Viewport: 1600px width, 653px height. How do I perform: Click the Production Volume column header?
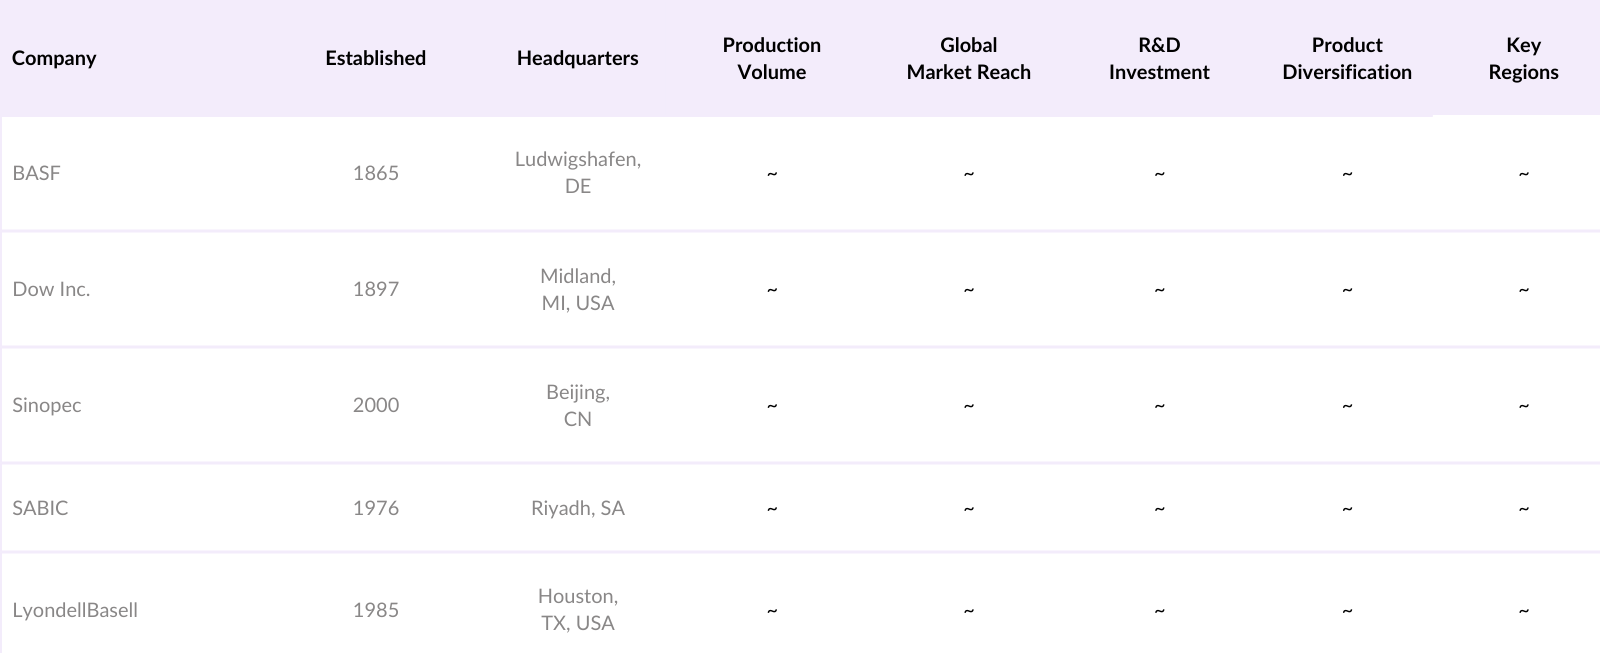tap(771, 58)
